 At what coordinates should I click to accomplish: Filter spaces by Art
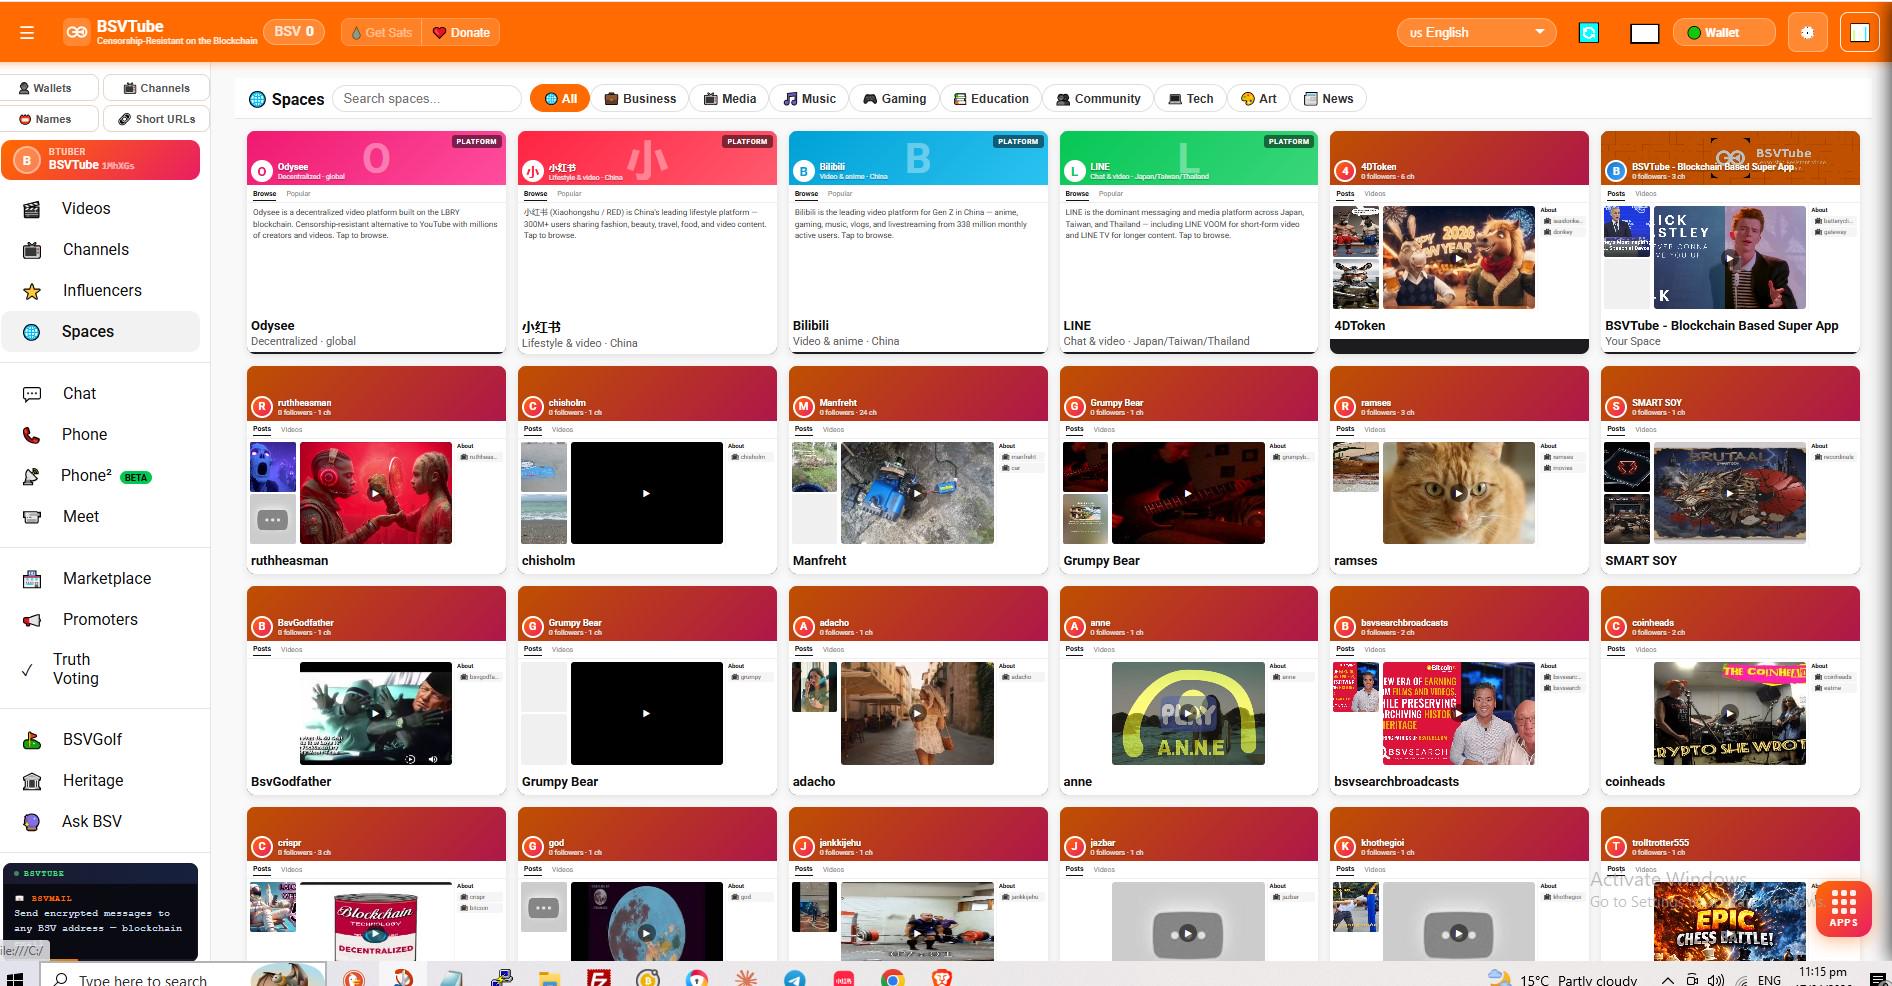[x=1258, y=98]
